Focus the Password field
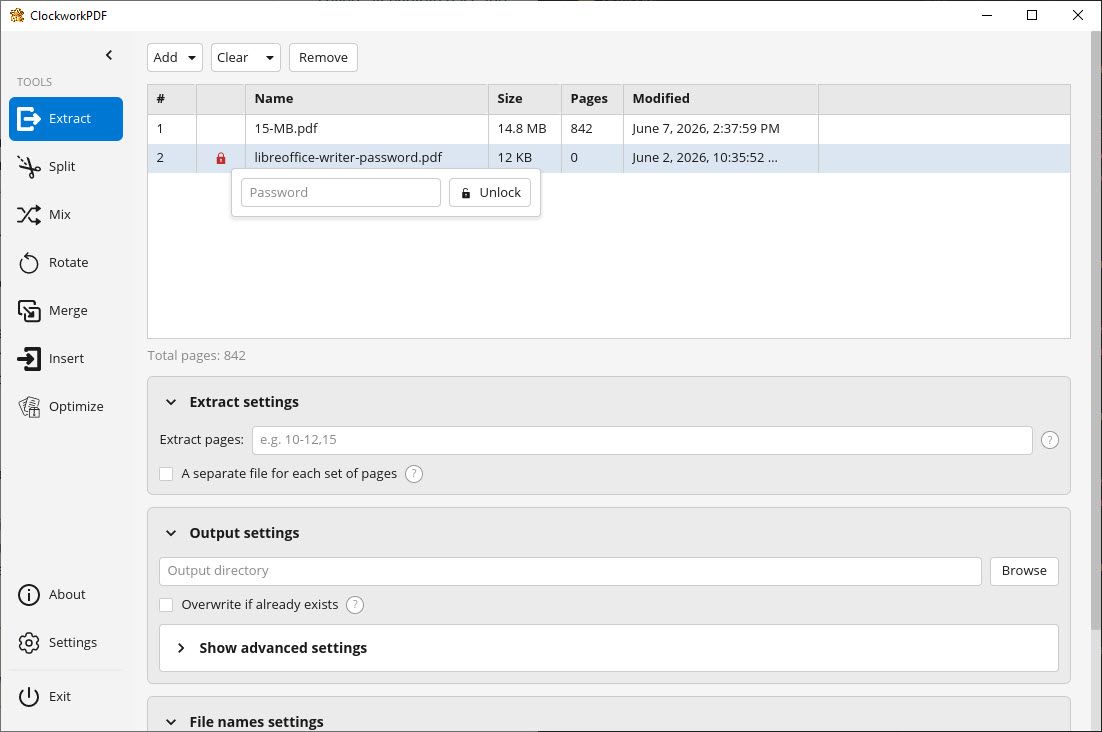 [x=341, y=192]
